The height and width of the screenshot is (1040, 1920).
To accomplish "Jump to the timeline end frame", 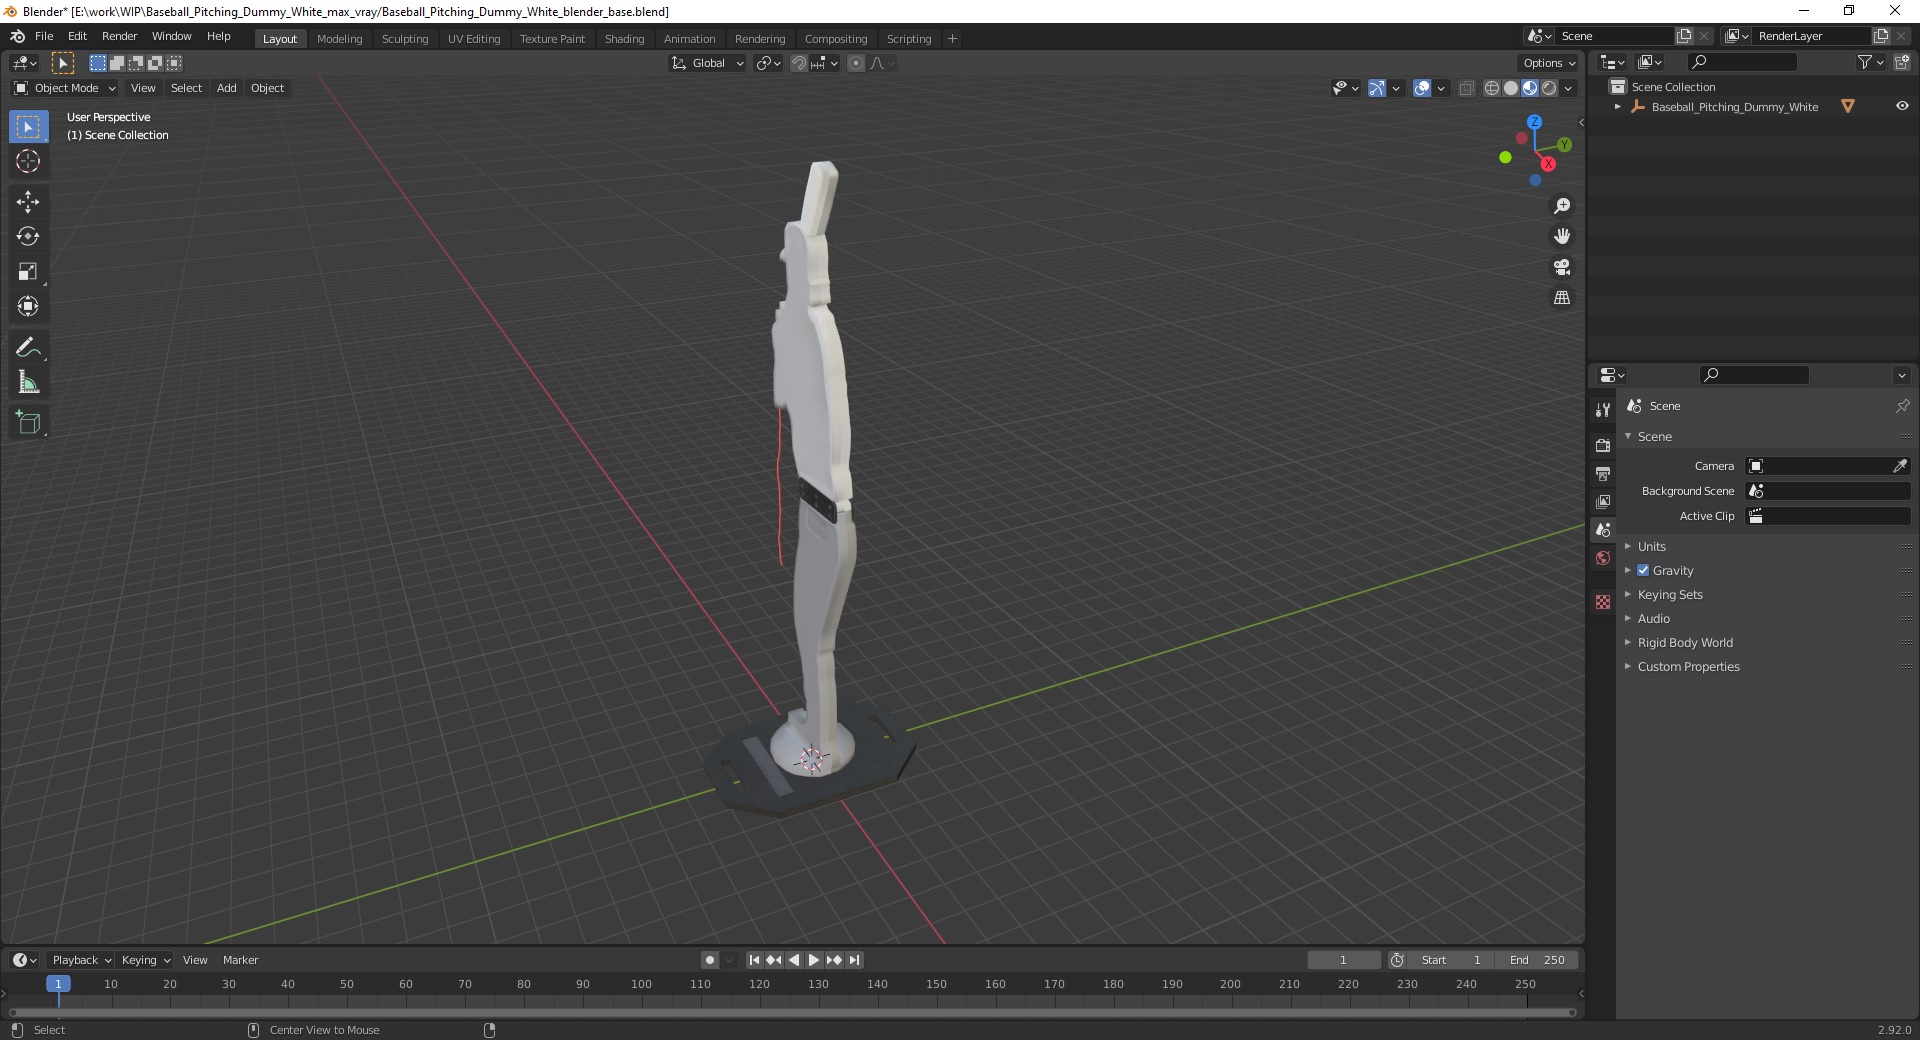I will click(x=854, y=960).
